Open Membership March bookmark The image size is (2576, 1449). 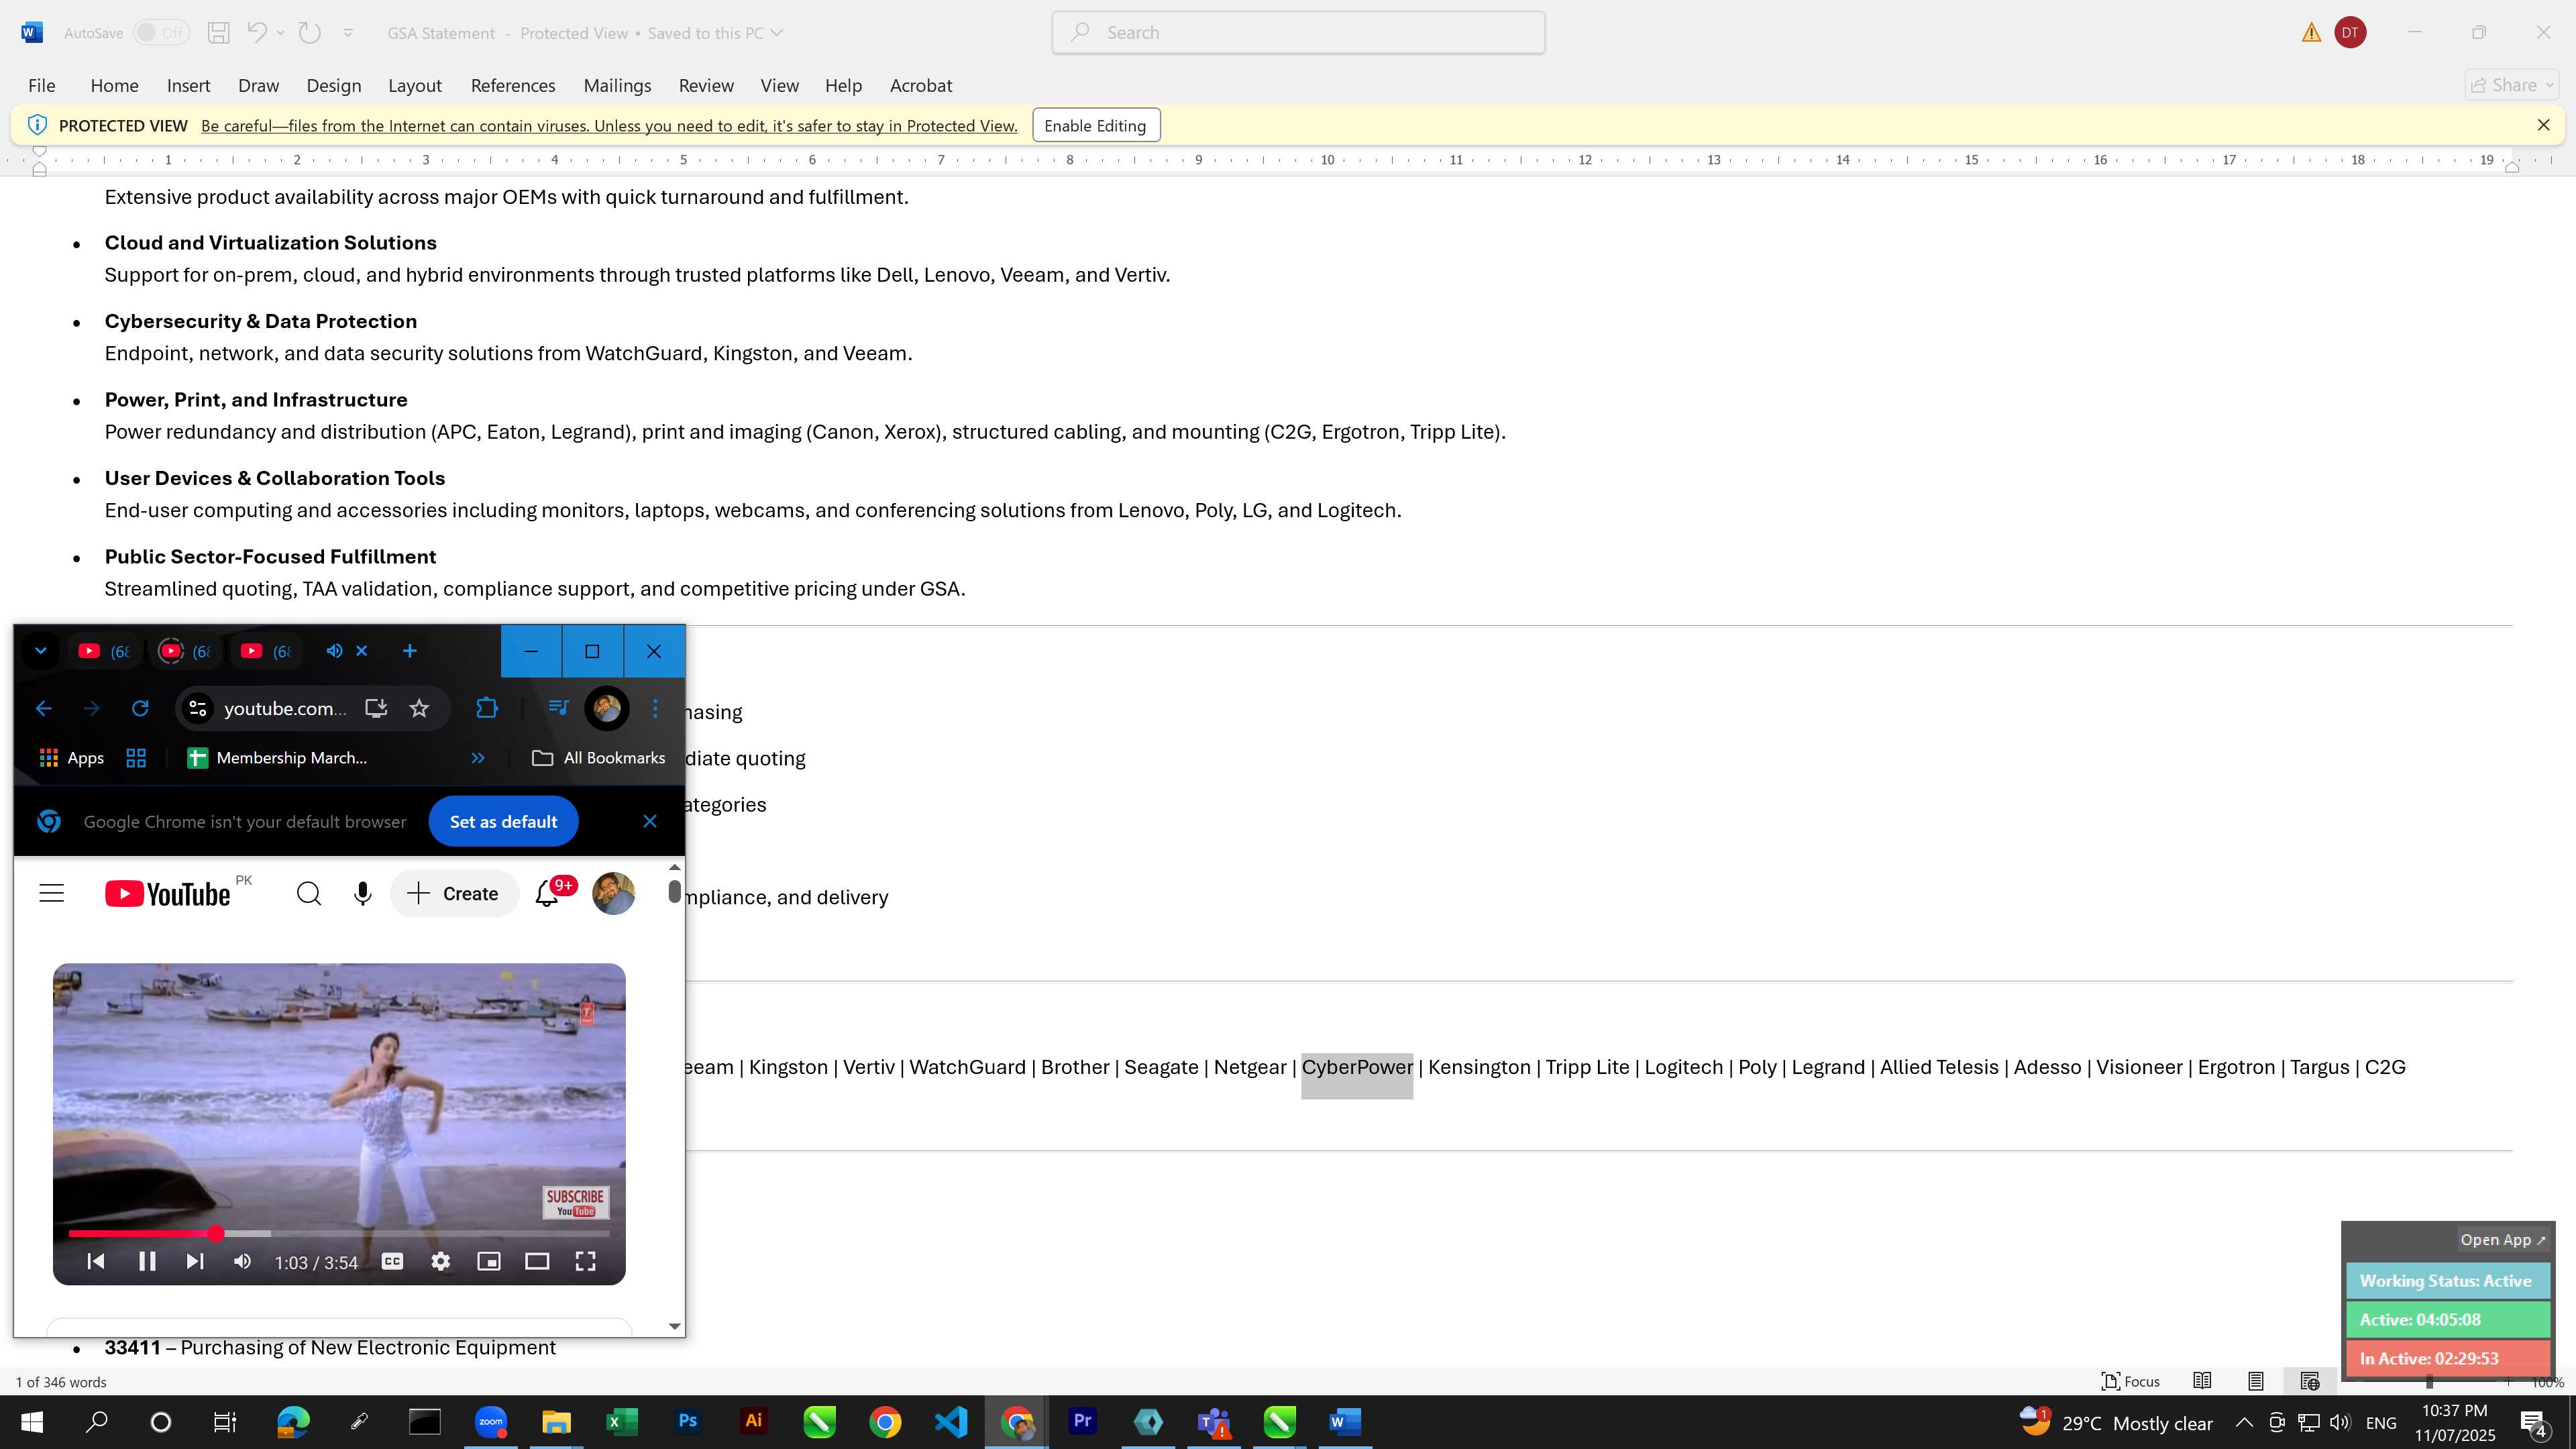tap(277, 758)
